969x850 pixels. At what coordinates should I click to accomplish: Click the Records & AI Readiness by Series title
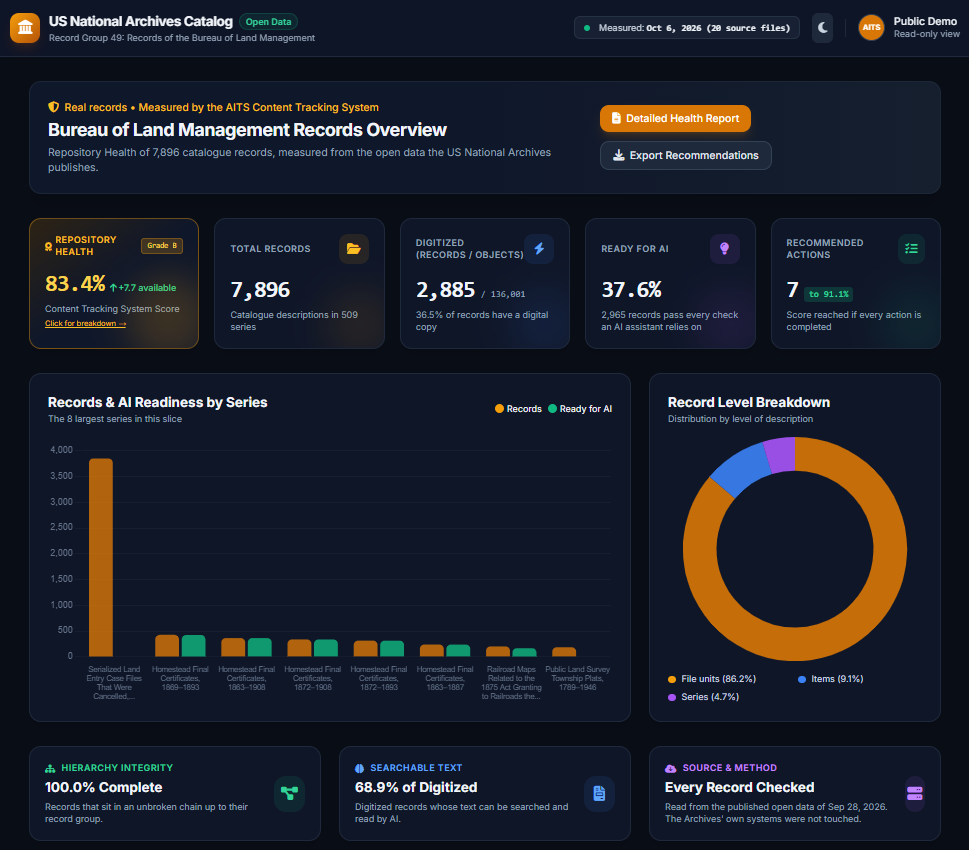tap(158, 402)
